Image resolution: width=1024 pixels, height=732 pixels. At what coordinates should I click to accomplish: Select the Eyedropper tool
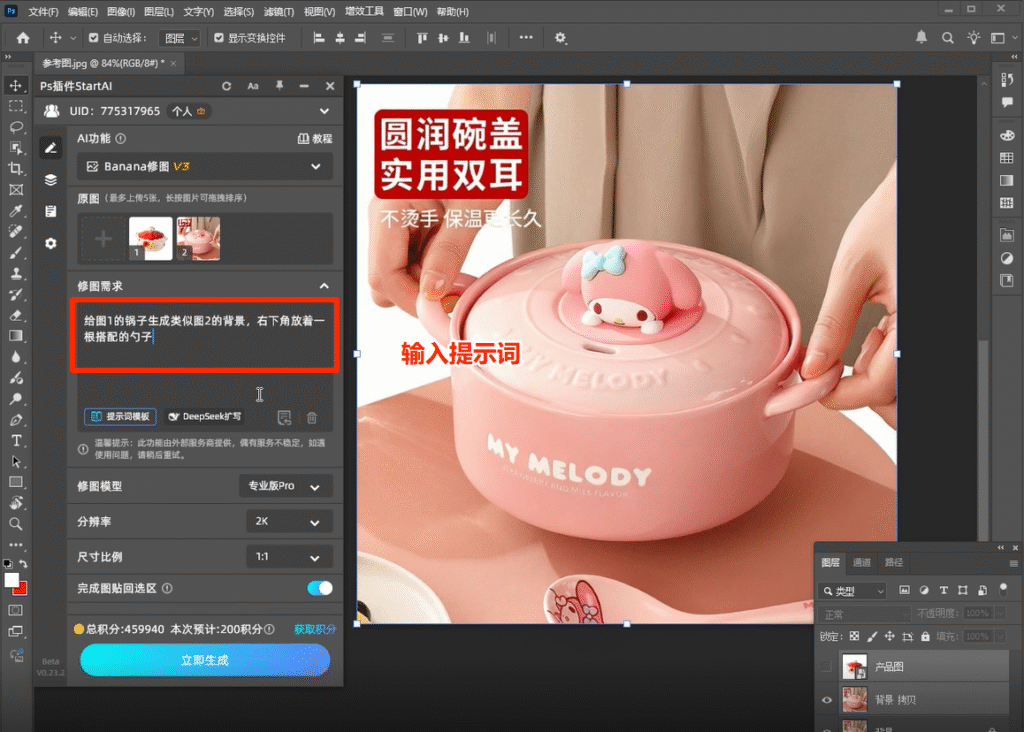click(x=16, y=210)
